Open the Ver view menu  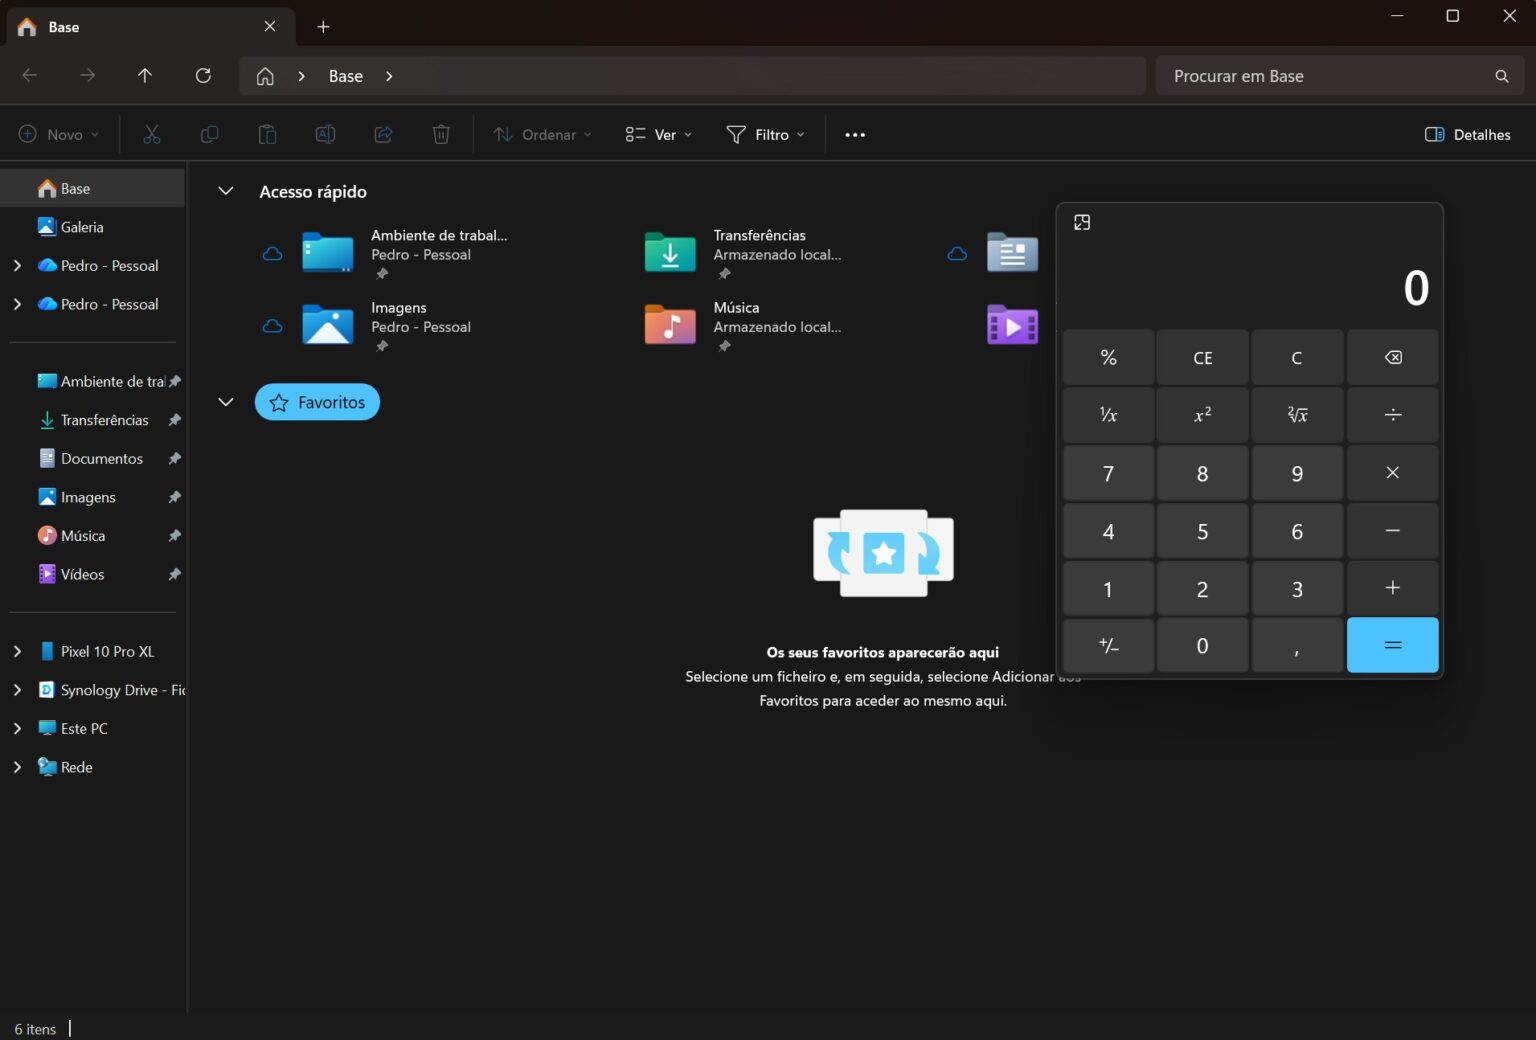coord(658,135)
